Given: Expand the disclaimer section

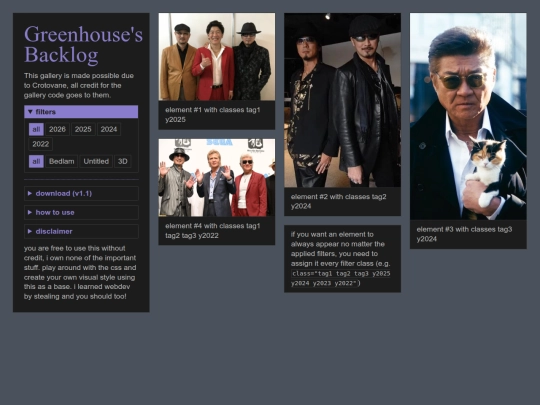Looking at the screenshot, I should point(81,231).
